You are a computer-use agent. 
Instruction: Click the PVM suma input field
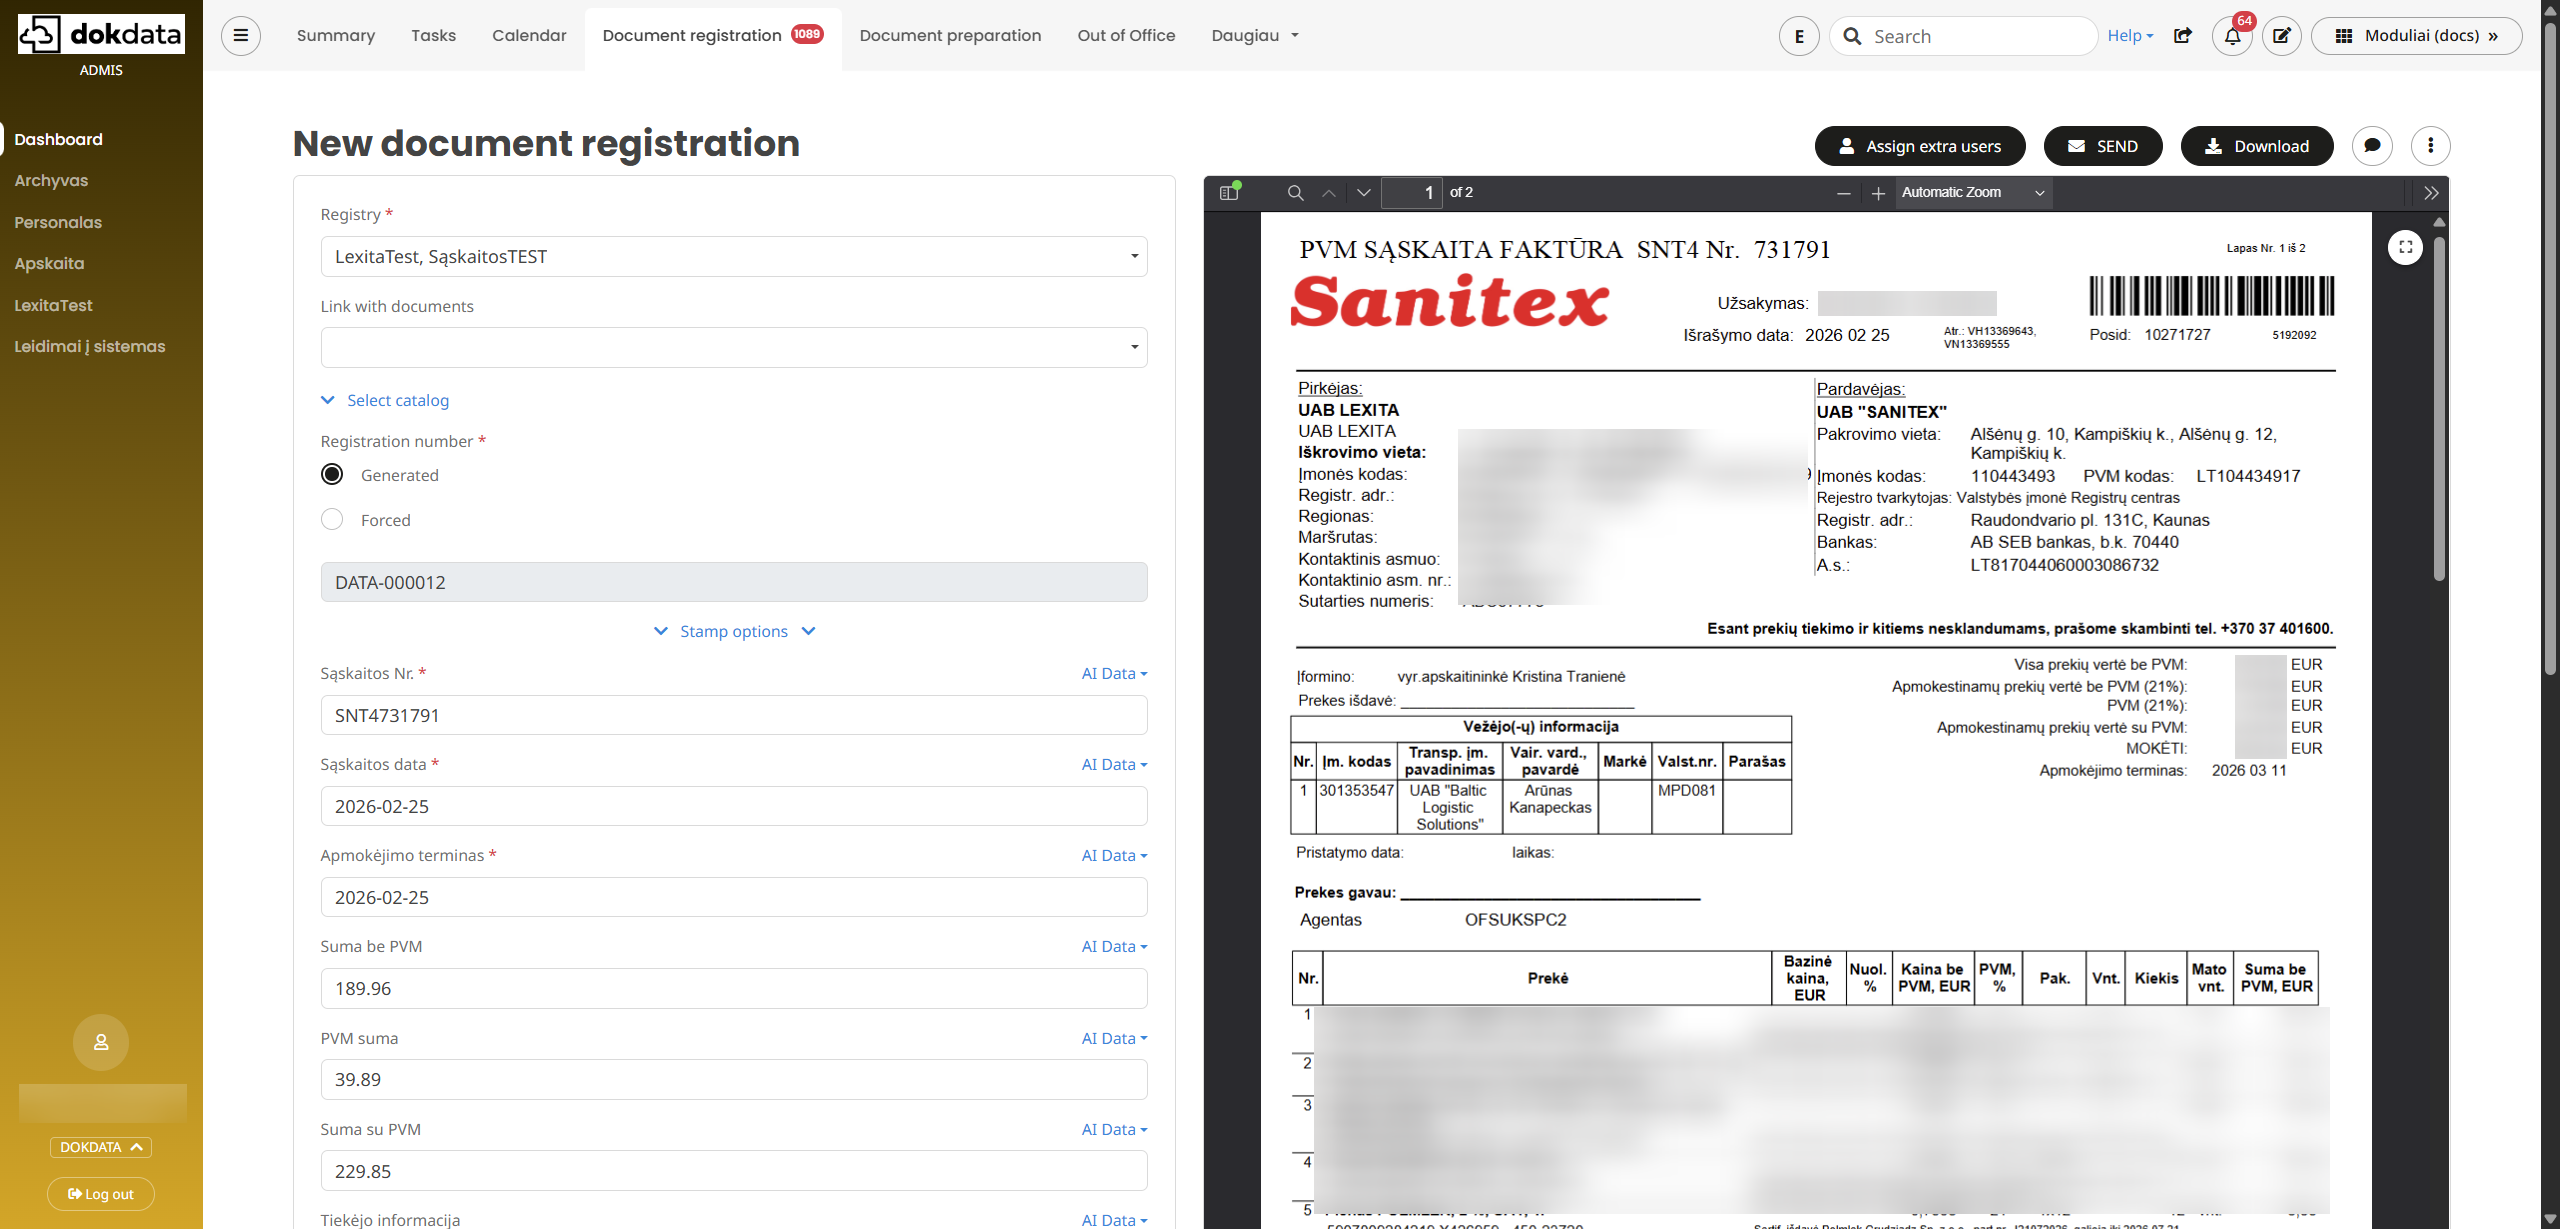[734, 1079]
